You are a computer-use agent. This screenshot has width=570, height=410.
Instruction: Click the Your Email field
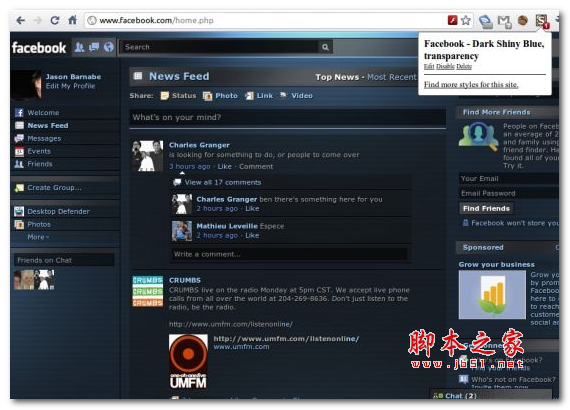point(509,178)
